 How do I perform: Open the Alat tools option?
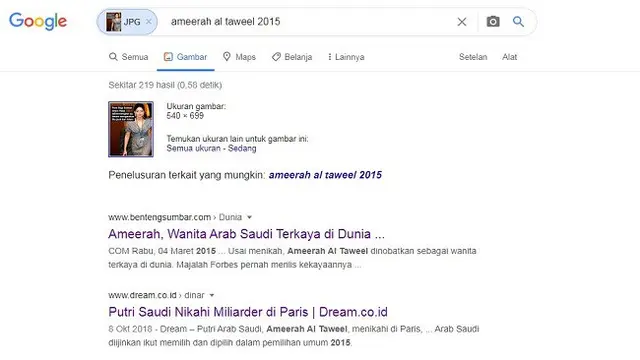(509, 57)
